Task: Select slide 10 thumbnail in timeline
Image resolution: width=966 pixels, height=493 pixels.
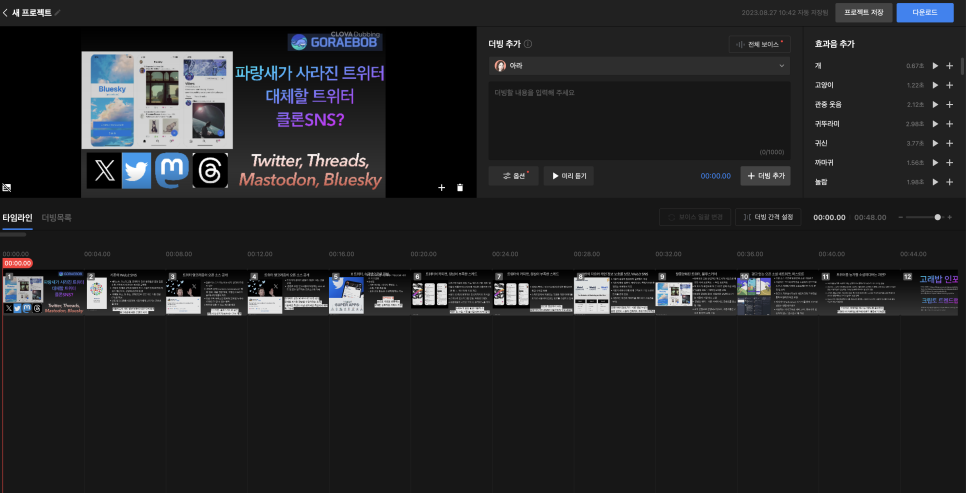Action: (x=778, y=293)
